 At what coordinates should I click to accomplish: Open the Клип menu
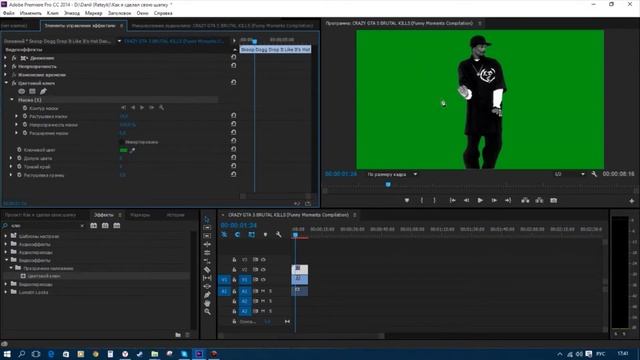[x=53, y=13]
